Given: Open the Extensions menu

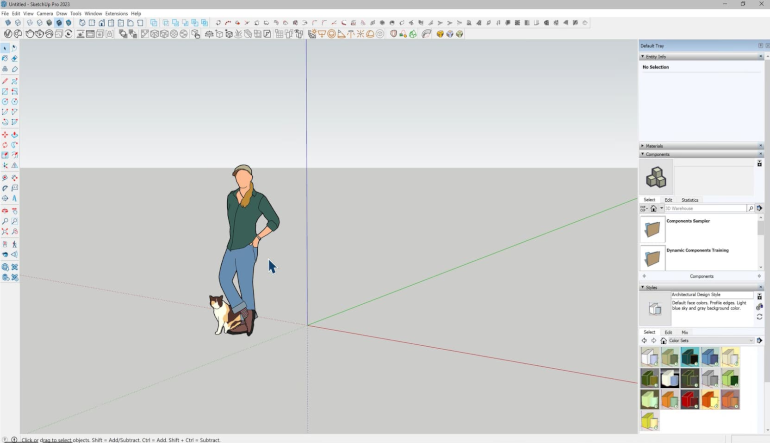Looking at the screenshot, I should pos(116,14).
